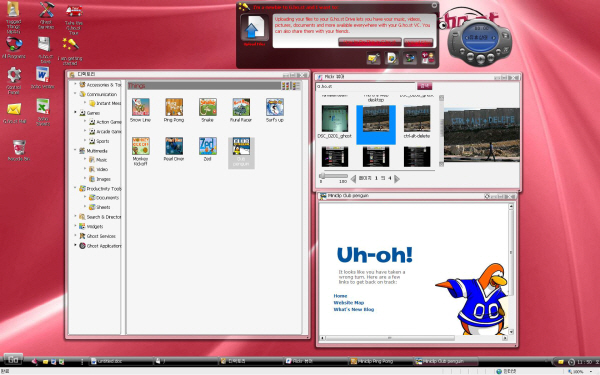Go to previous Flickr results page
The image size is (600, 375).
tap(353, 178)
